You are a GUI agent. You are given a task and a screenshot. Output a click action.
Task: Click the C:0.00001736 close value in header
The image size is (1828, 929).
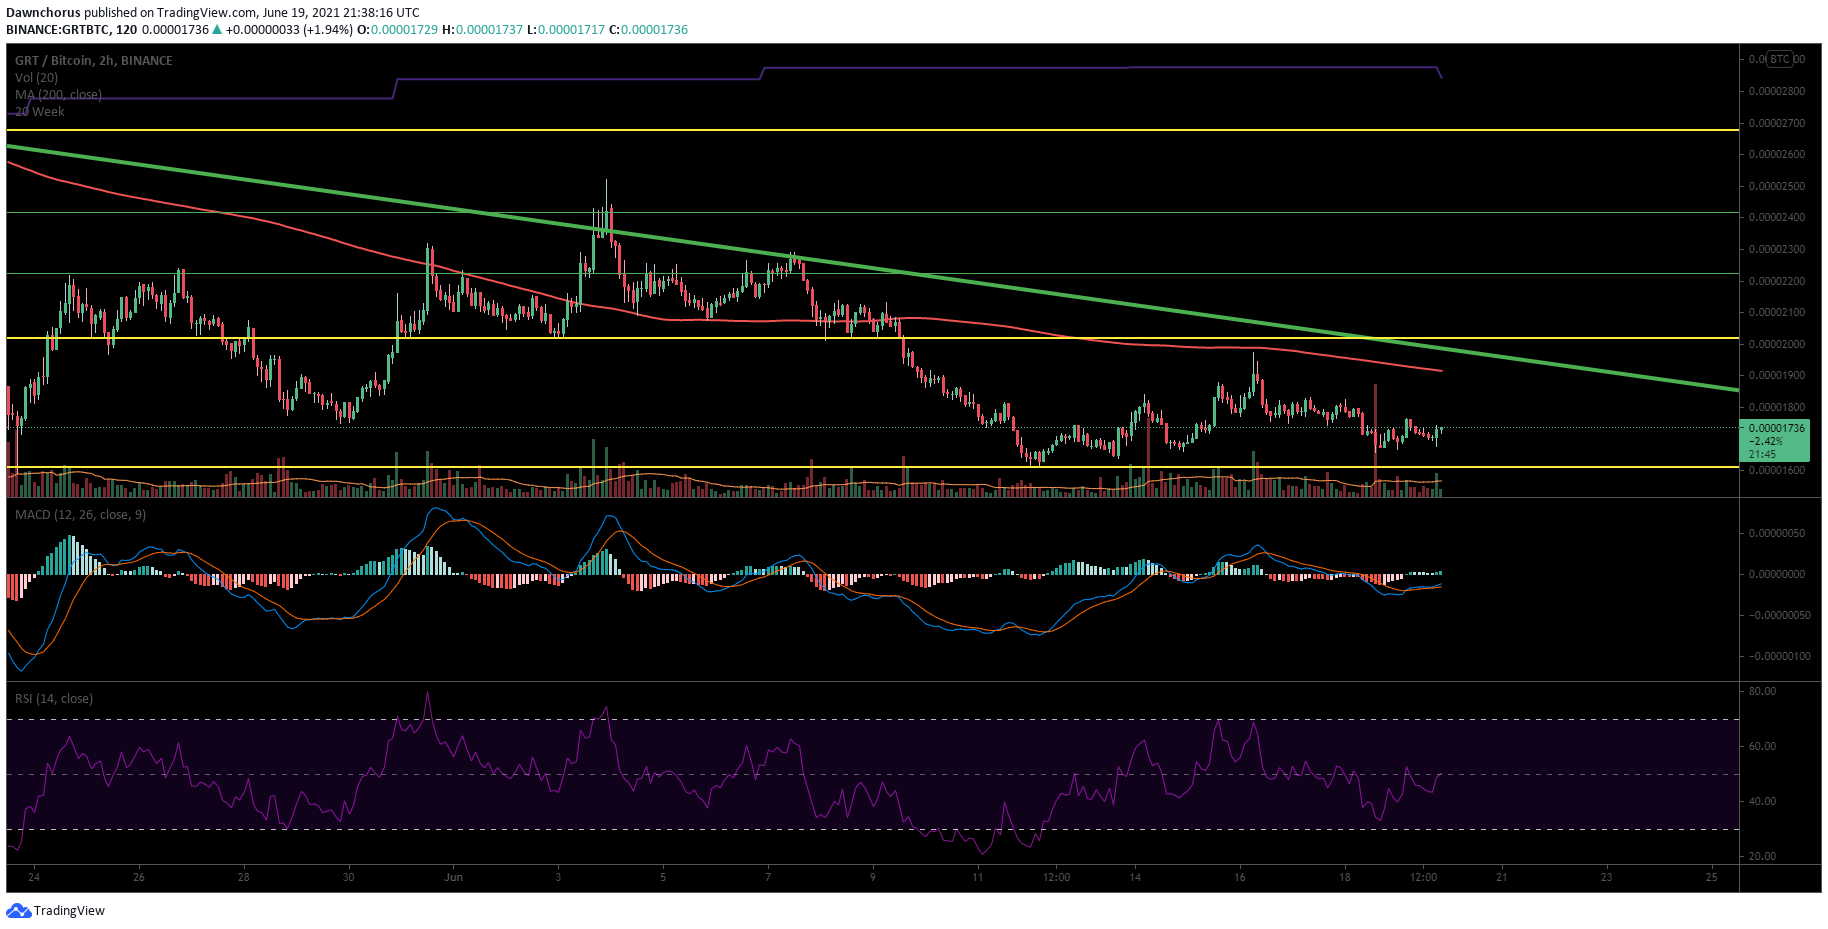tap(649, 30)
